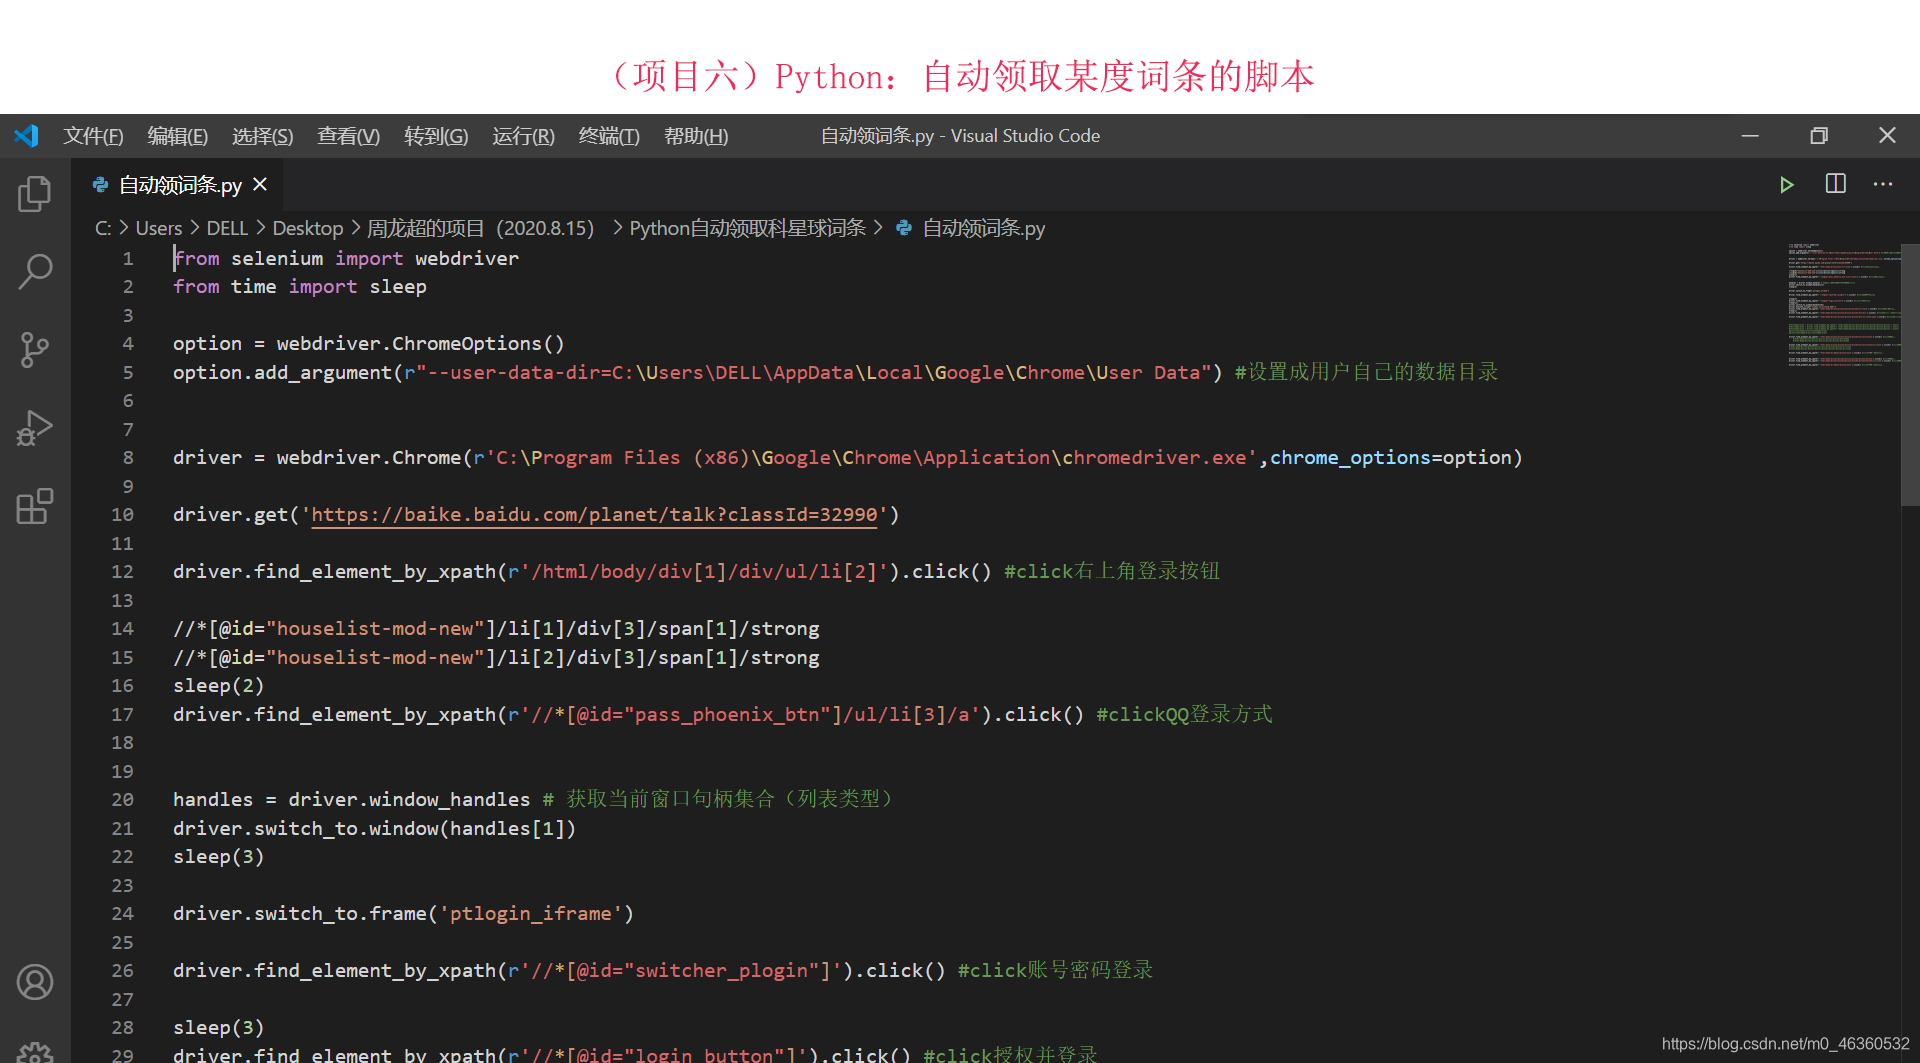Click the 'switcher_plogin' string on line 26
The image size is (1920, 1063).
727,970
